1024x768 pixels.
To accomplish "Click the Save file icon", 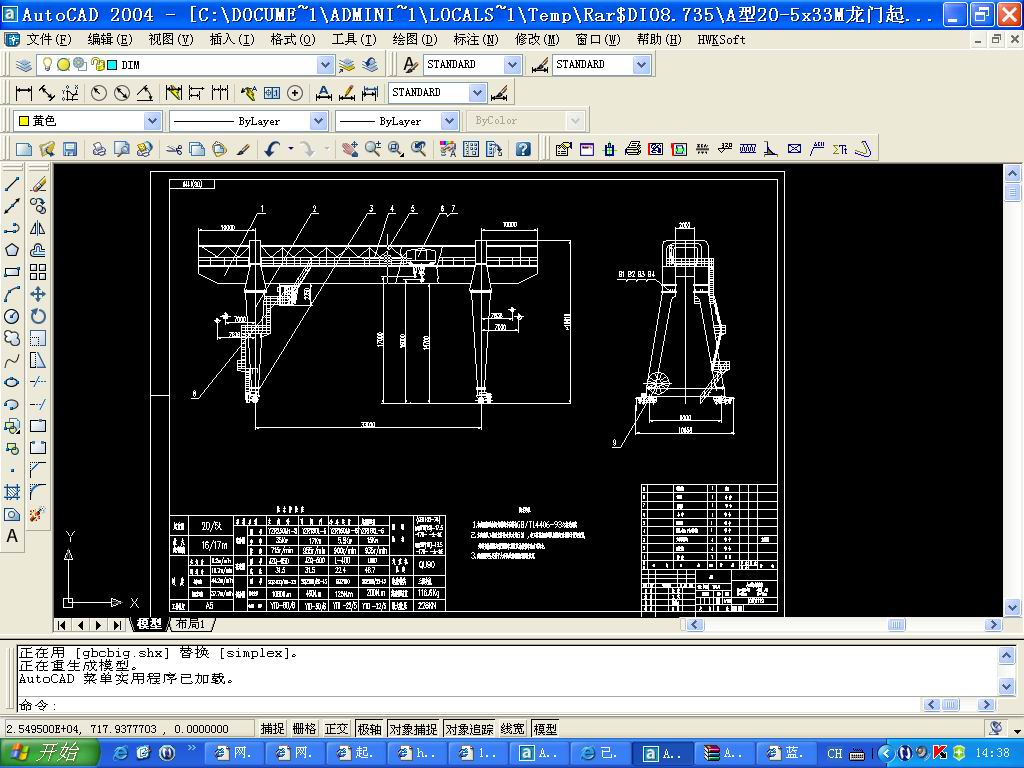I will 70,149.
